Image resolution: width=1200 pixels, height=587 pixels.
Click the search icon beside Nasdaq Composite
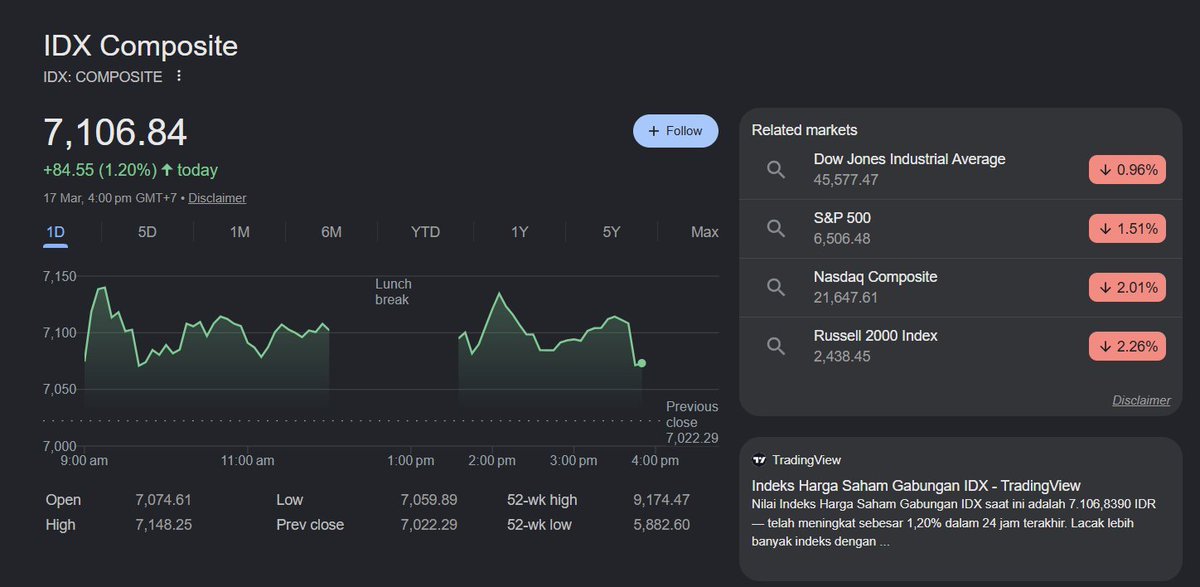click(776, 288)
